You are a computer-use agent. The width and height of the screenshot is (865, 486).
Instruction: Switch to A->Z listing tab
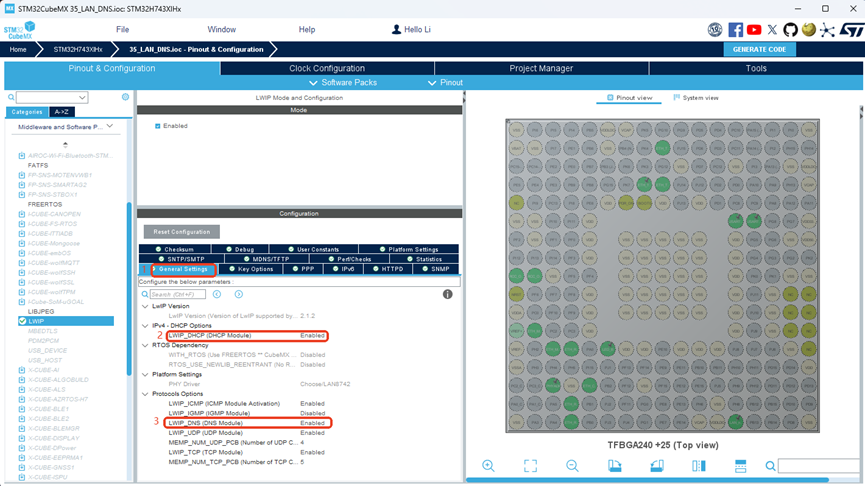(62, 111)
